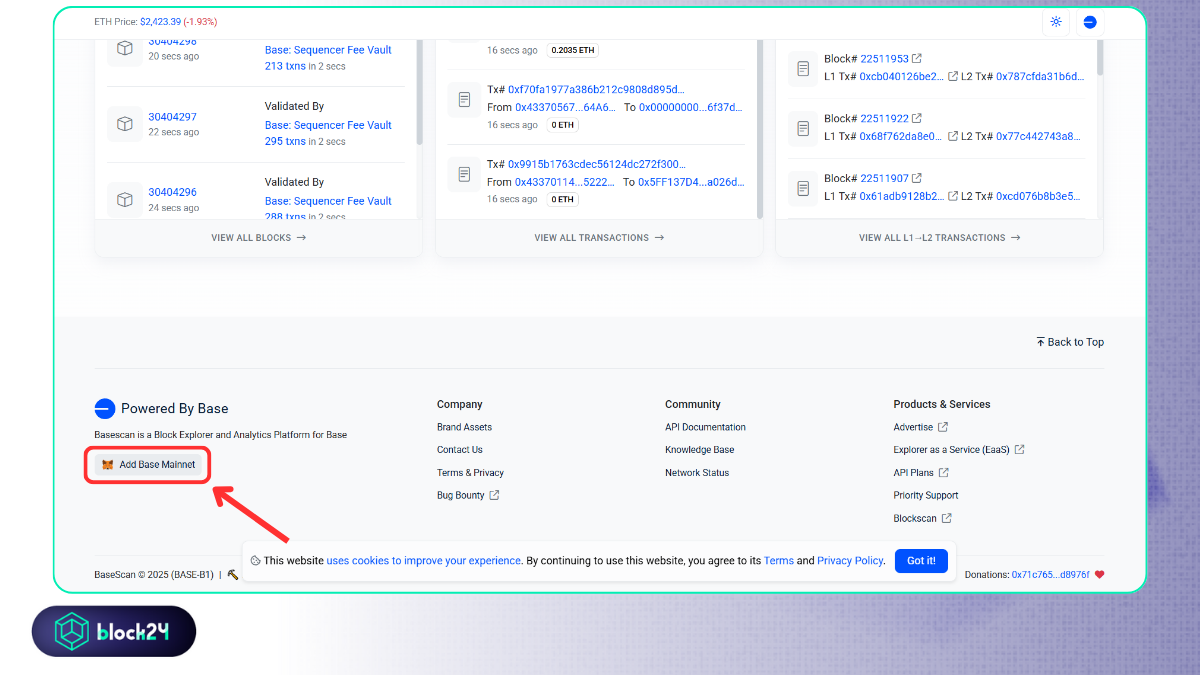The width and height of the screenshot is (1200, 675).
Task: Open Terms link in cookie banner
Action: (x=779, y=561)
